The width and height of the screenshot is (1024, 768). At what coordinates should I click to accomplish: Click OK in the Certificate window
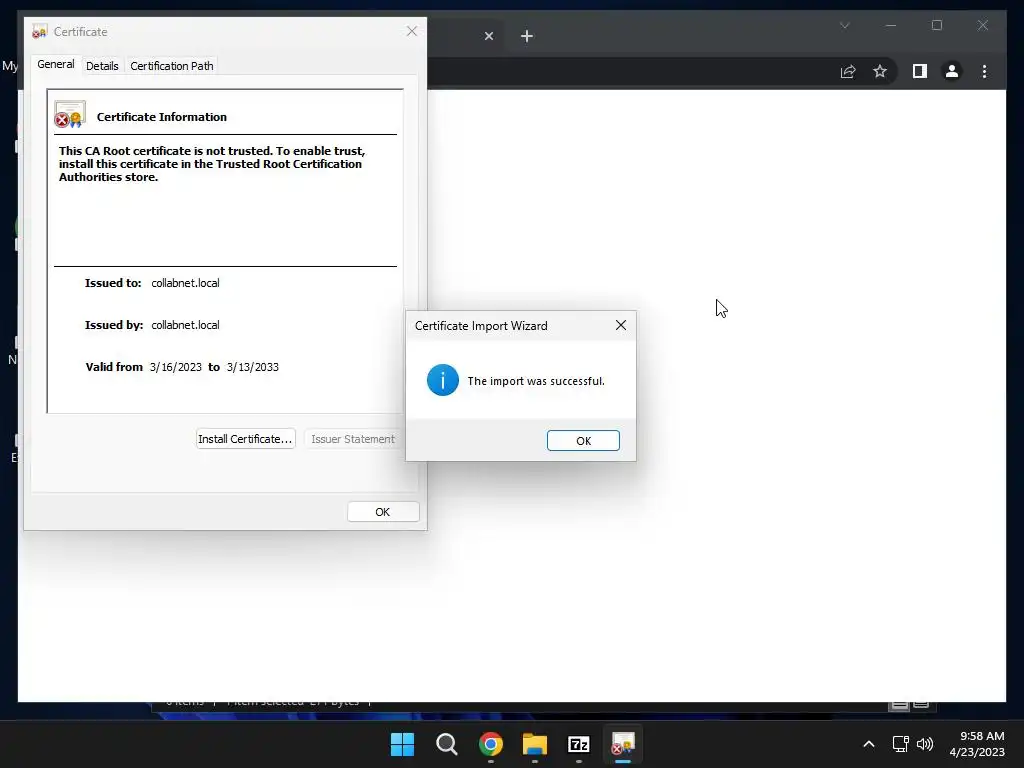pos(383,512)
